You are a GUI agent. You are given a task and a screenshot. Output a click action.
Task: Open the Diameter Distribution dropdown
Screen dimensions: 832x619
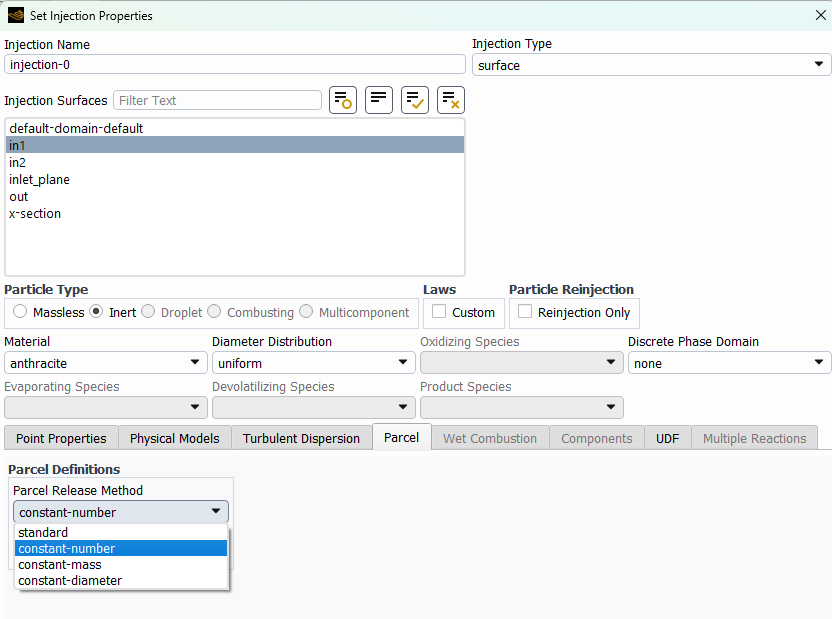pos(313,363)
